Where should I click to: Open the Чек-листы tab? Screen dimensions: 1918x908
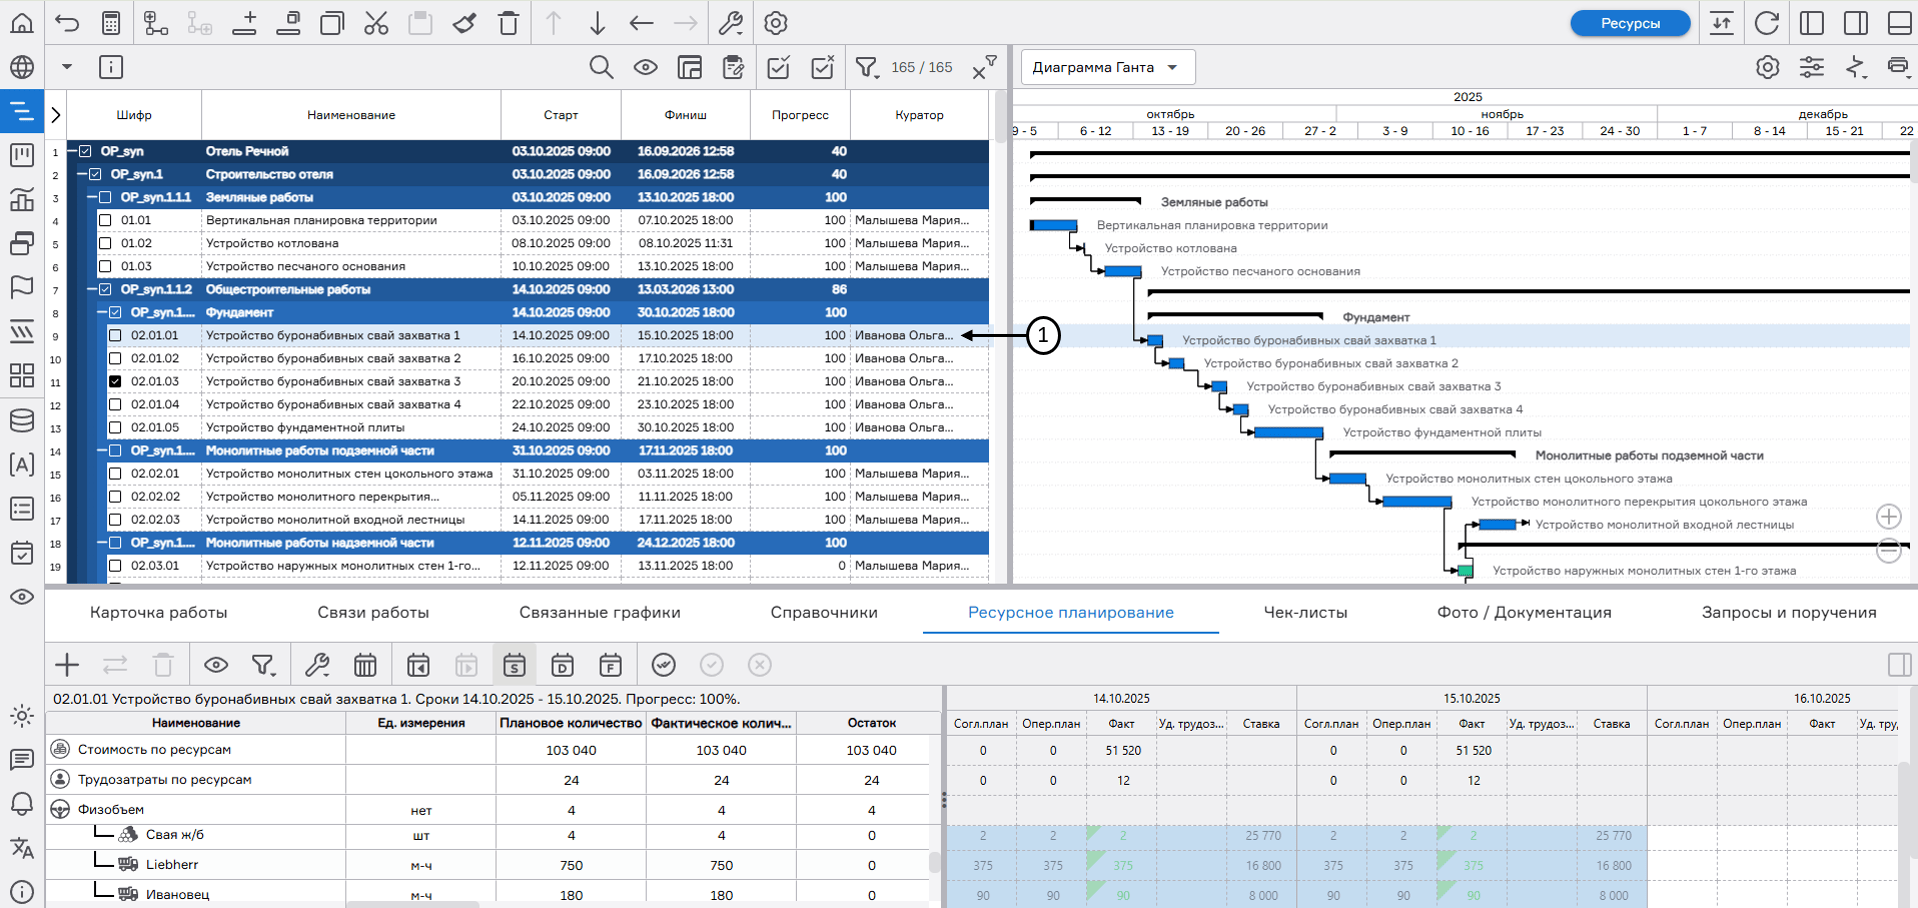point(1305,612)
